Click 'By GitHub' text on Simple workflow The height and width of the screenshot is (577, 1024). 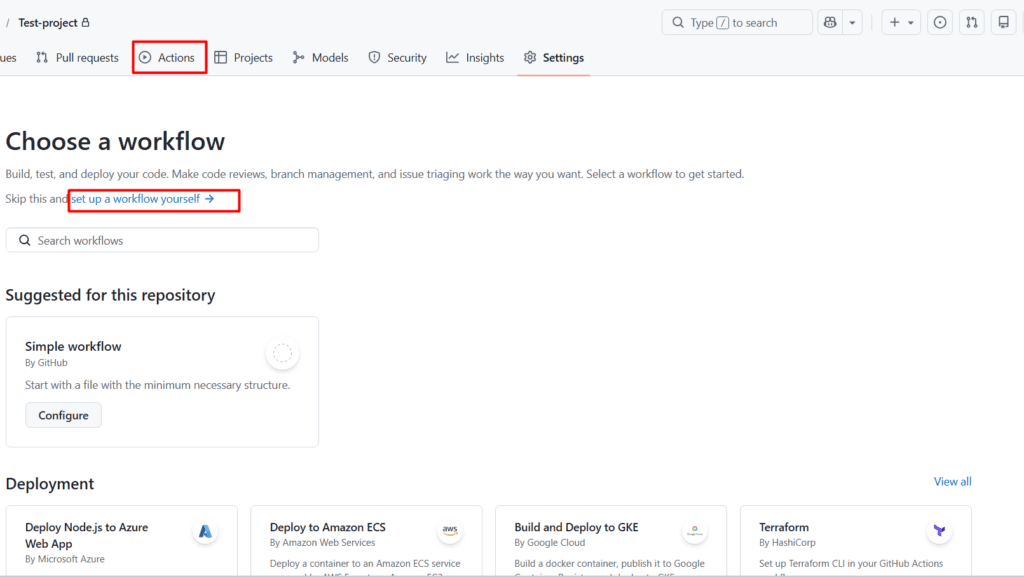[46, 363]
